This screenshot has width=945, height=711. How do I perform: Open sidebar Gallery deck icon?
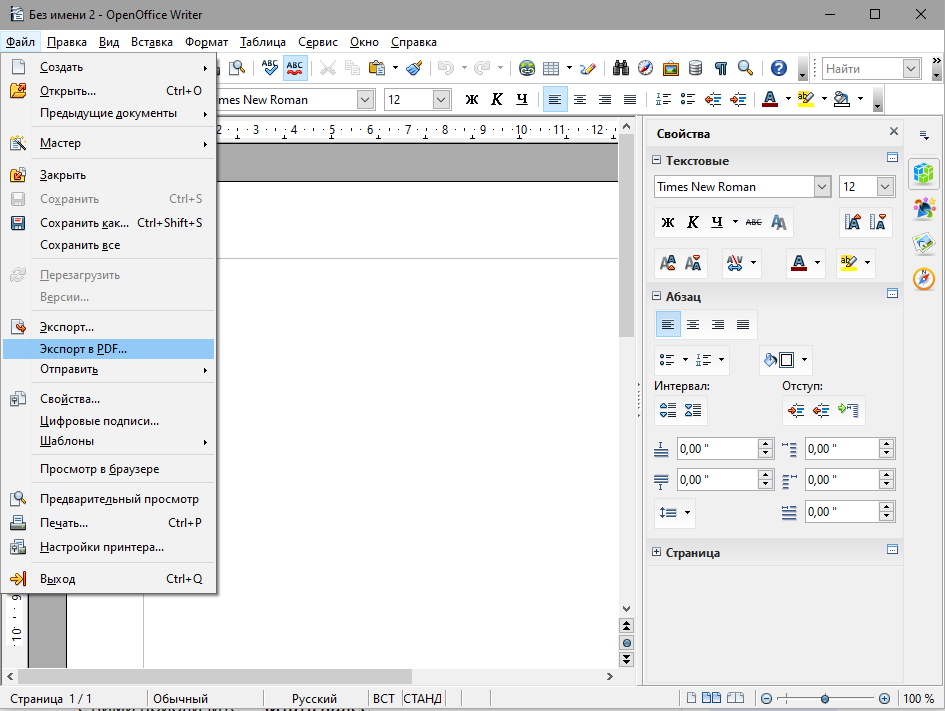923,243
